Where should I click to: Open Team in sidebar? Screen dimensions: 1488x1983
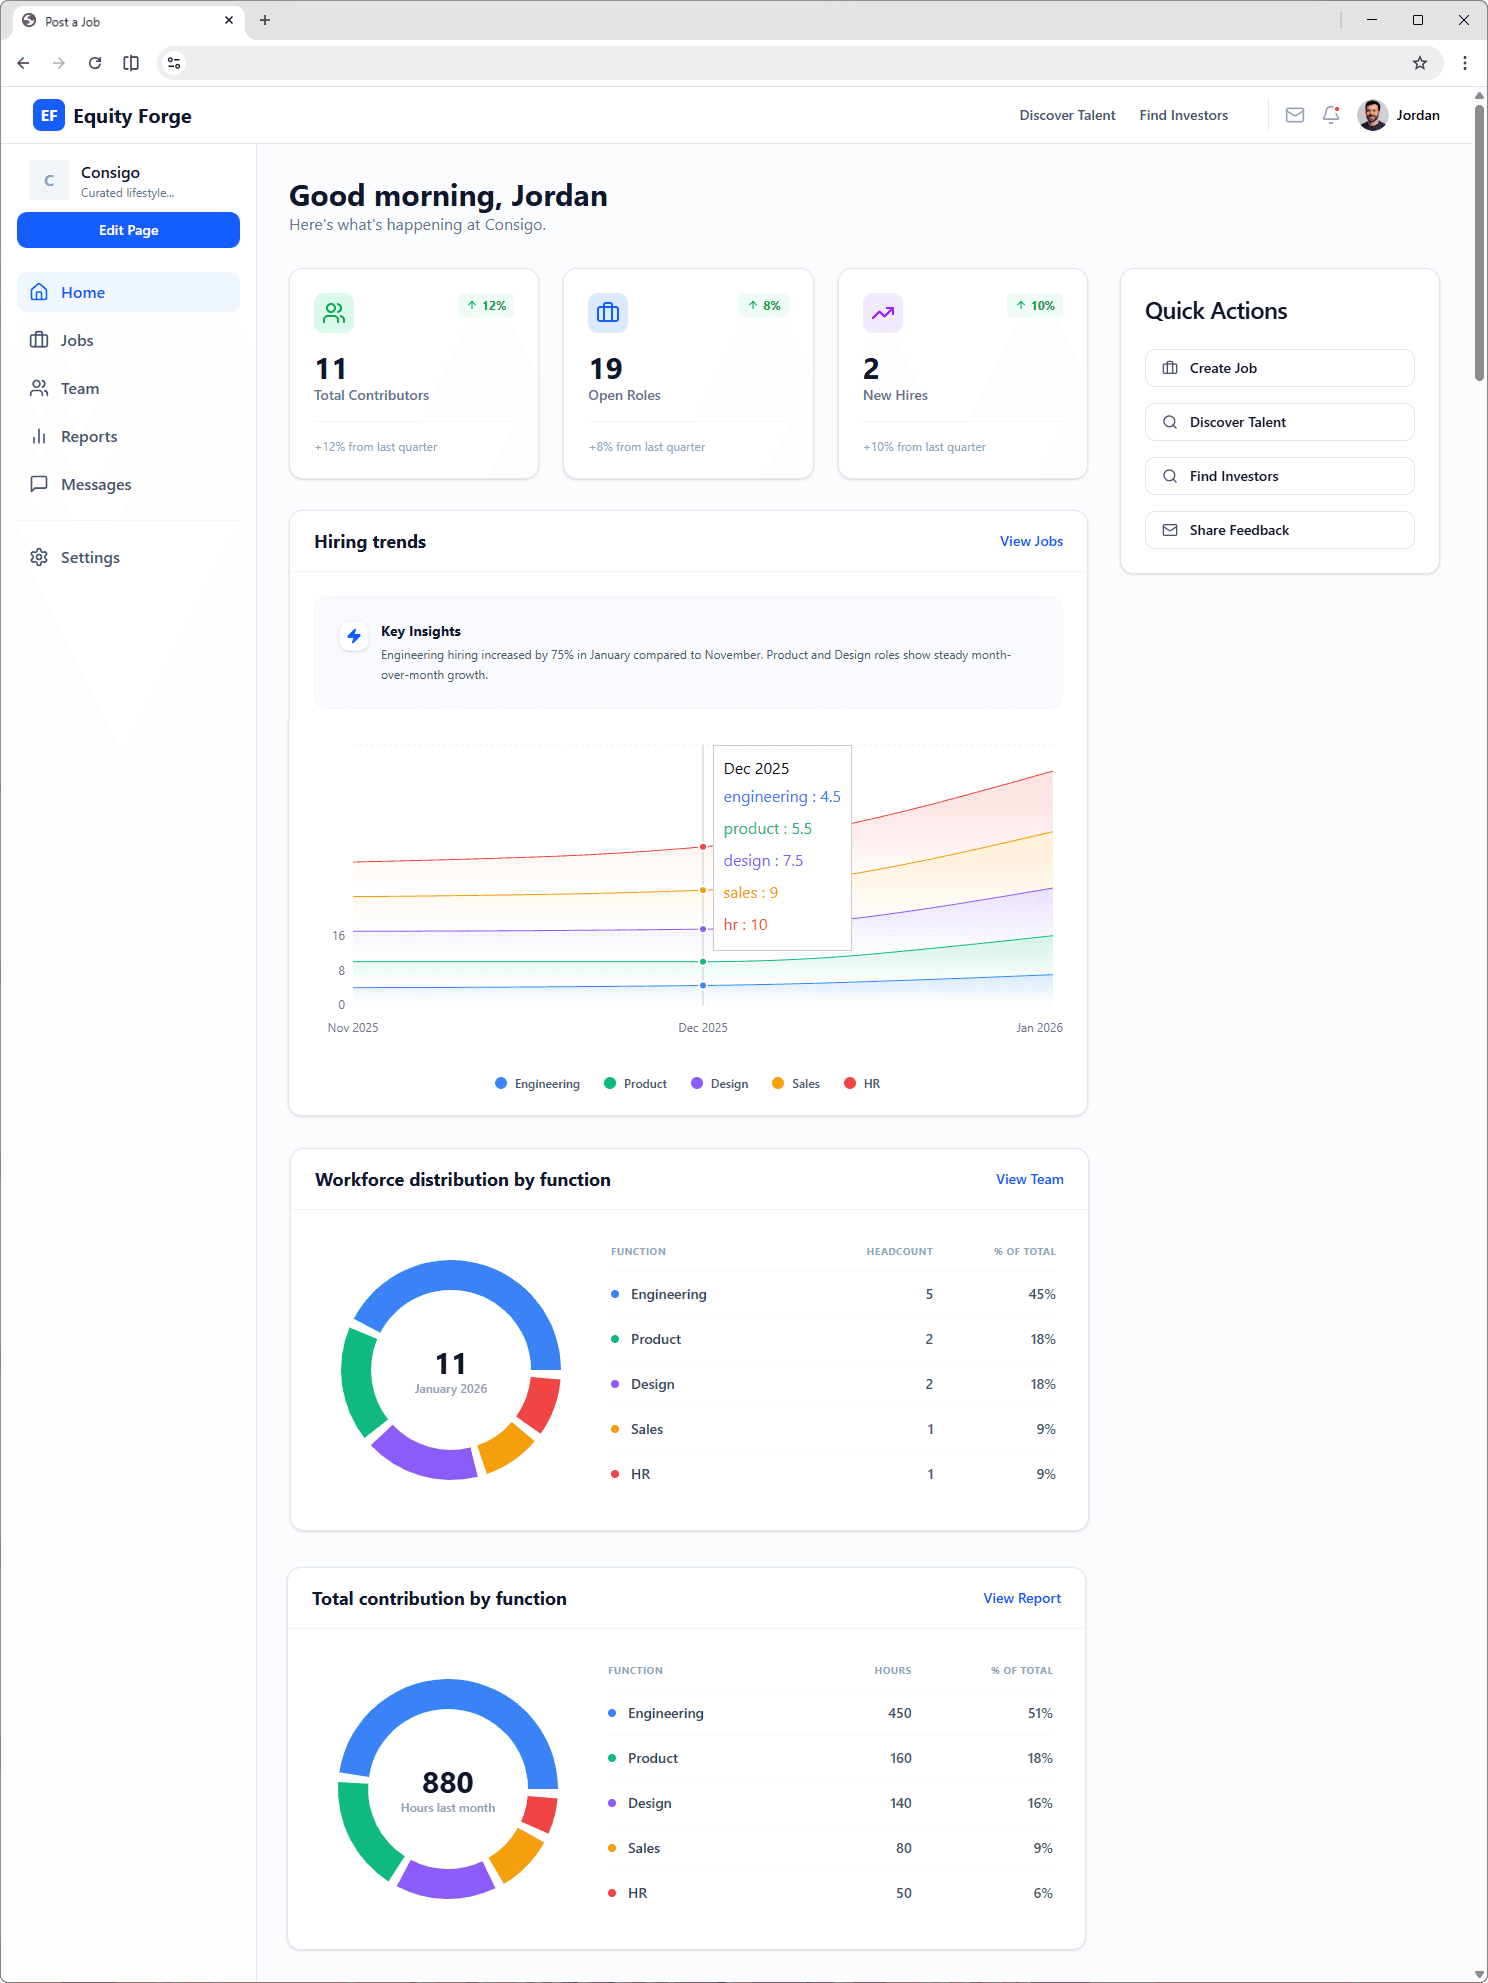point(128,388)
